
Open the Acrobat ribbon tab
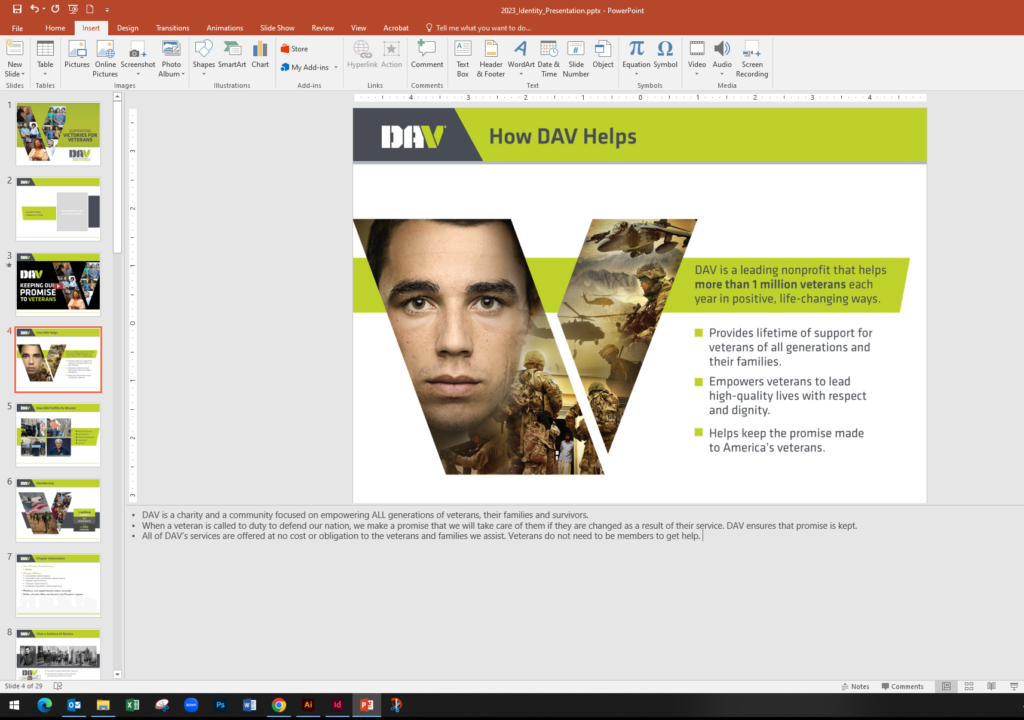[x=396, y=28]
